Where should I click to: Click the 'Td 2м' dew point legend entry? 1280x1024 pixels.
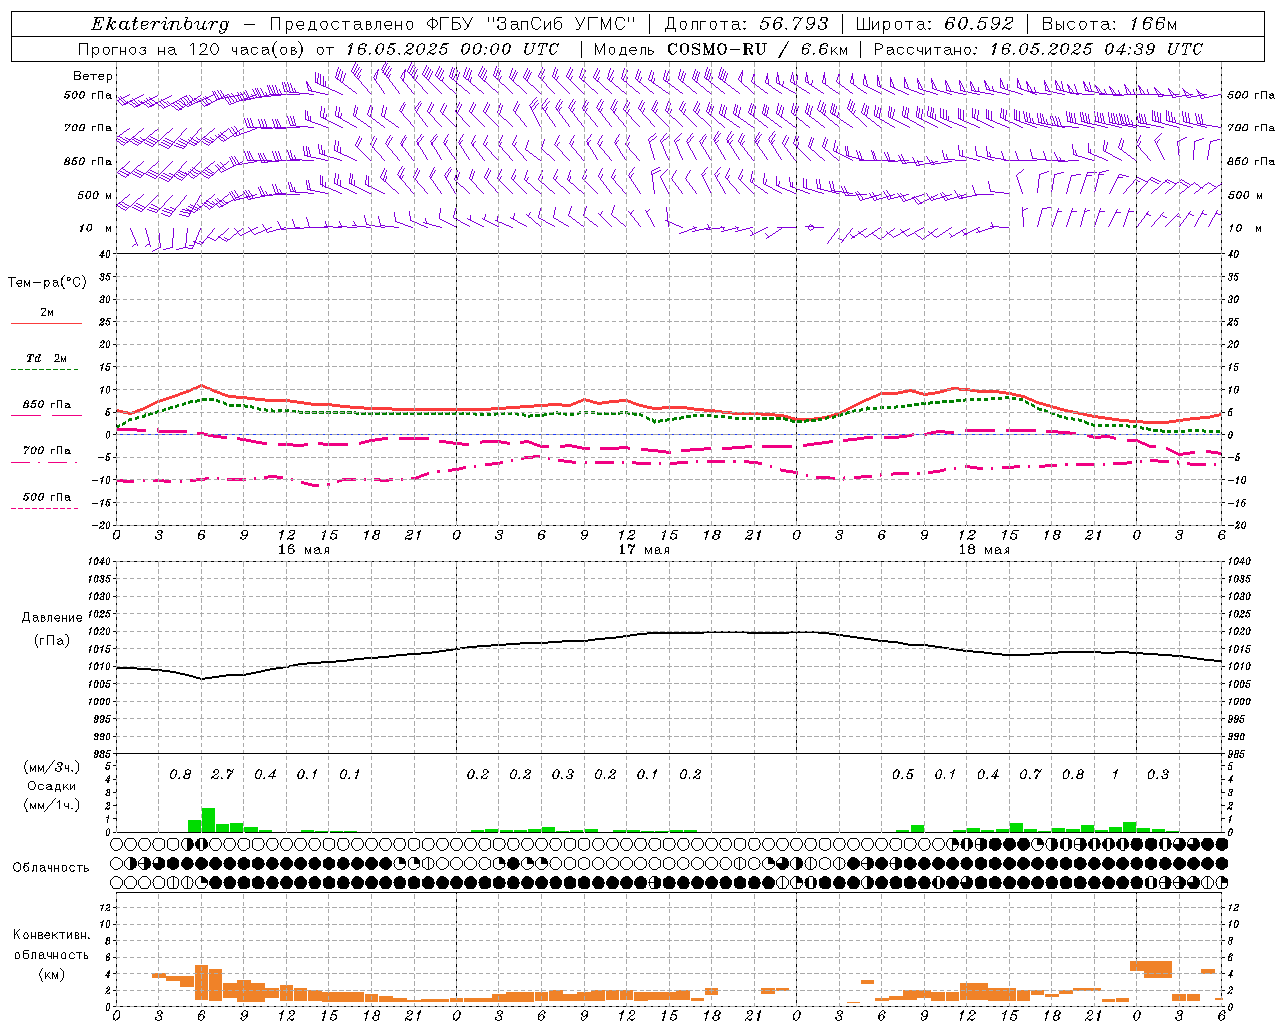(x=46, y=358)
